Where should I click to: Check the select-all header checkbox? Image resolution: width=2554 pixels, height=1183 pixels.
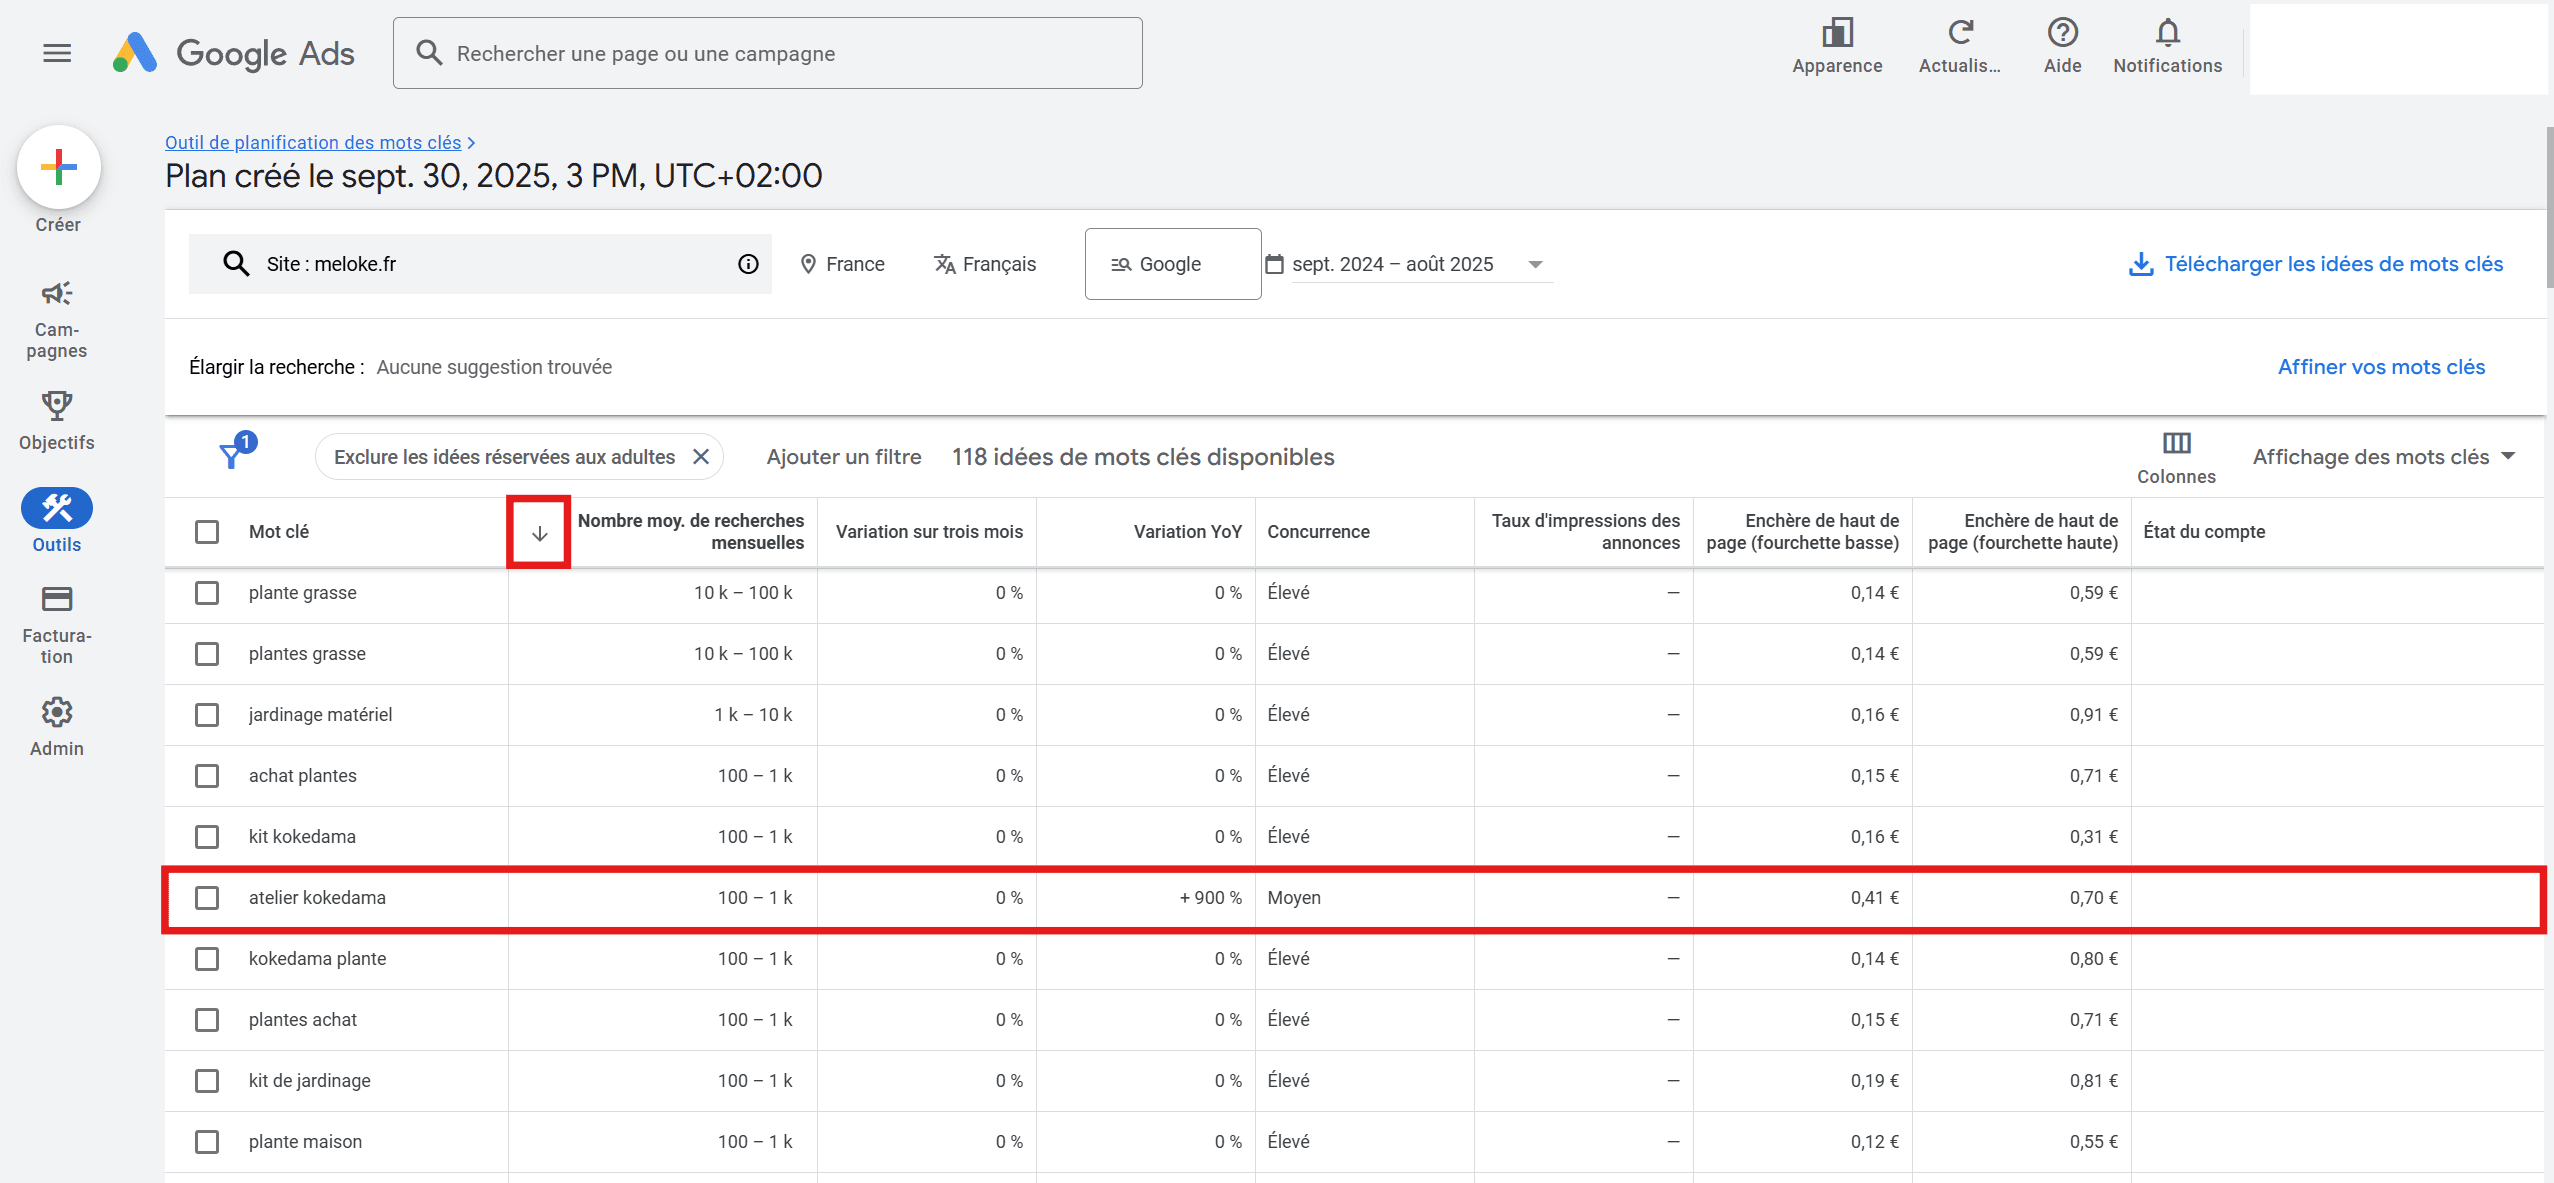point(207,532)
